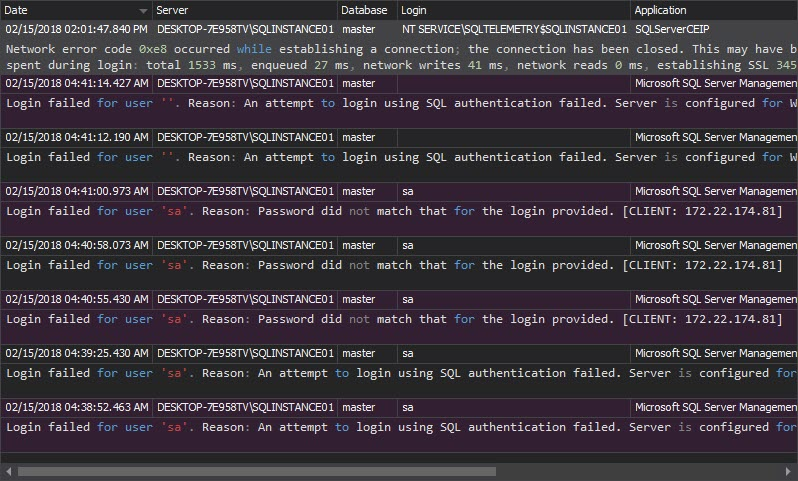Click the 'spent during login: total 1533 ms' line

click(x=402, y=65)
